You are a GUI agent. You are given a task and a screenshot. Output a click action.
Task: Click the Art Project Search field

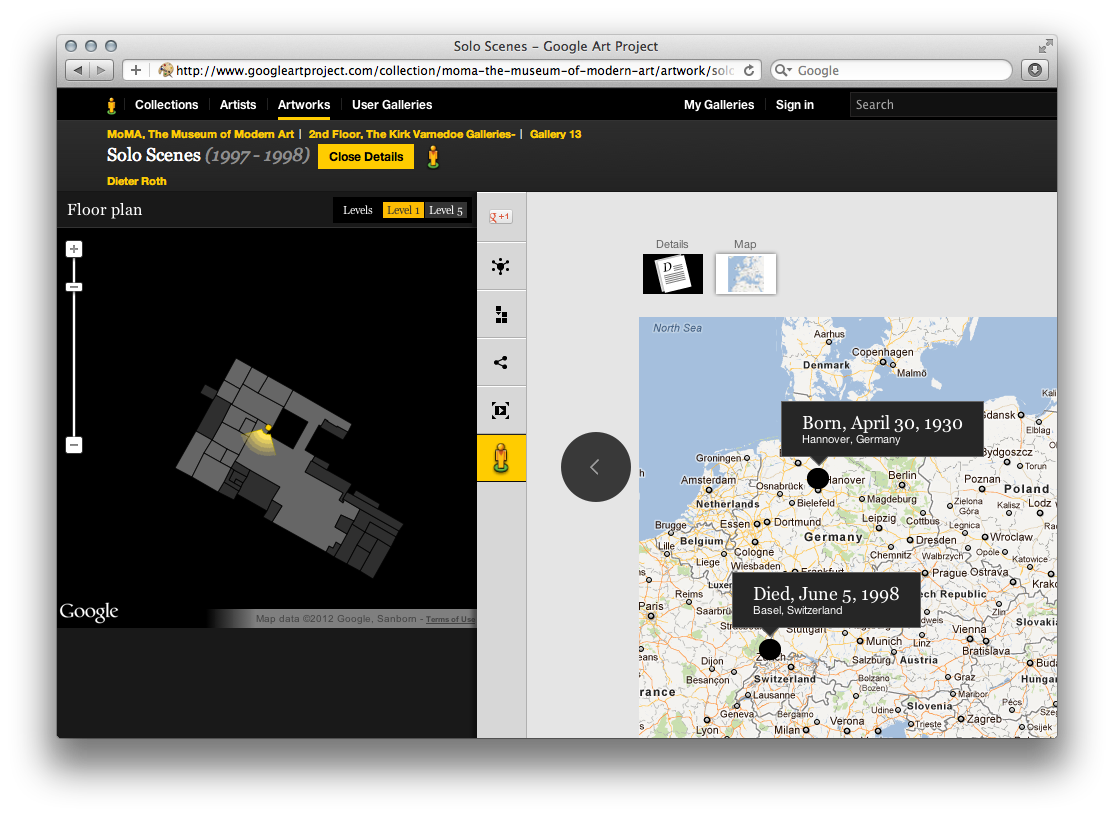point(950,105)
